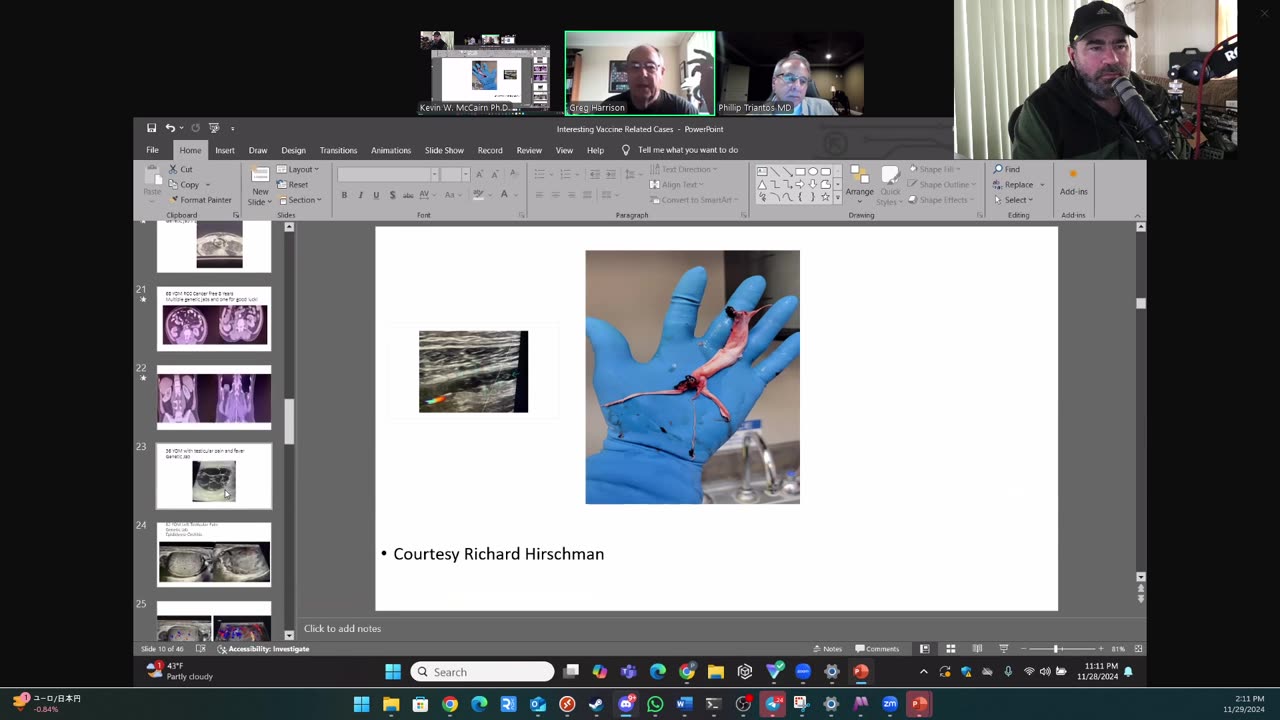1280x720 pixels.
Task: Open the font size dropdown
Action: pos(465,175)
